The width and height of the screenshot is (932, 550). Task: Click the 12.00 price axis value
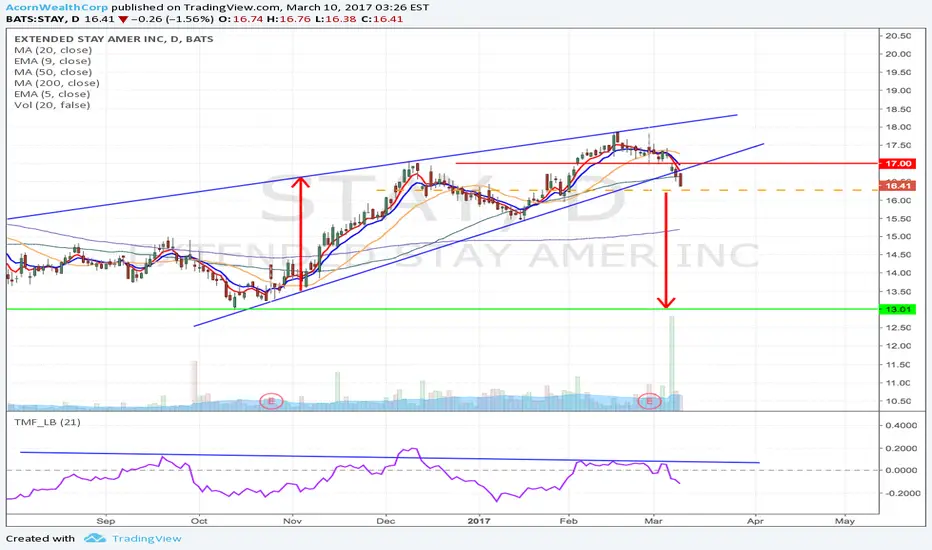coord(898,346)
